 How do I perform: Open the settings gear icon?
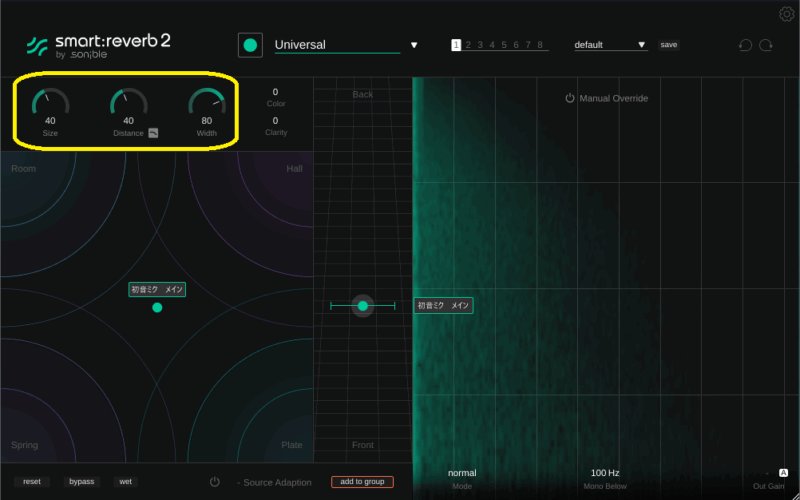[786, 14]
